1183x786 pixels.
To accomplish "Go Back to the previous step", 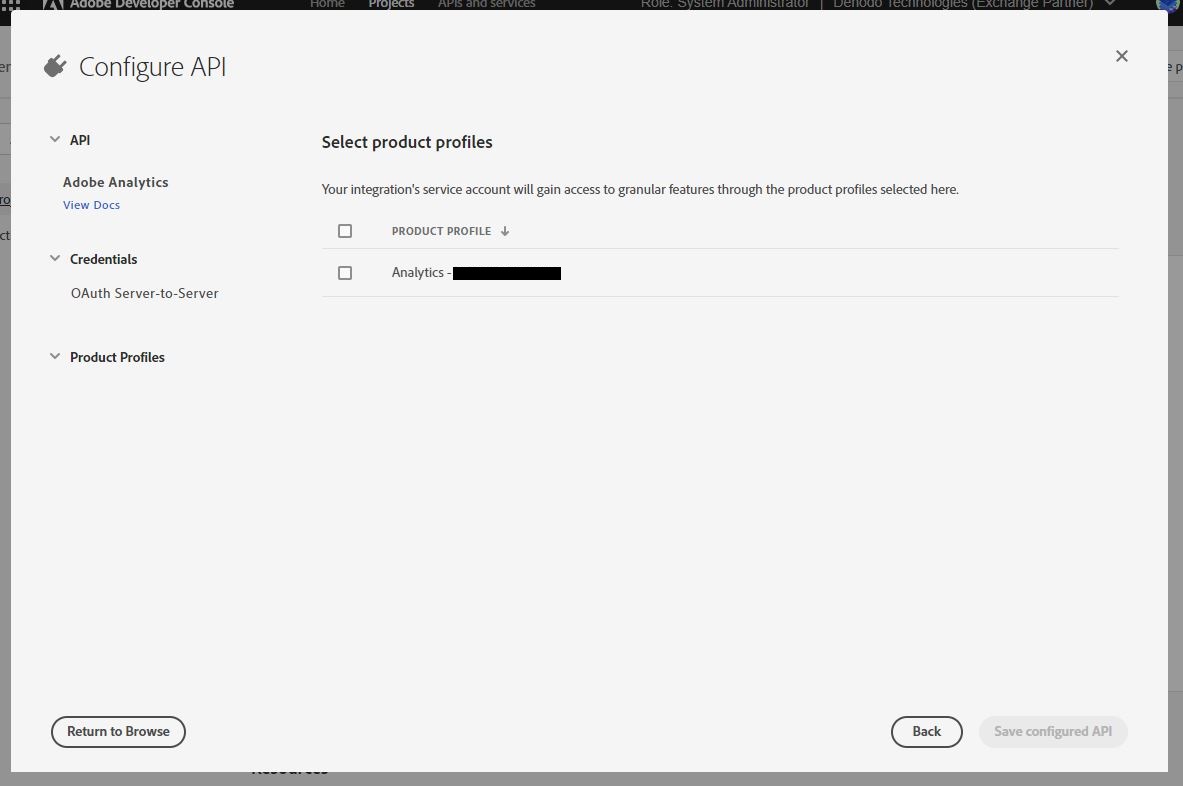I will tap(926, 732).
